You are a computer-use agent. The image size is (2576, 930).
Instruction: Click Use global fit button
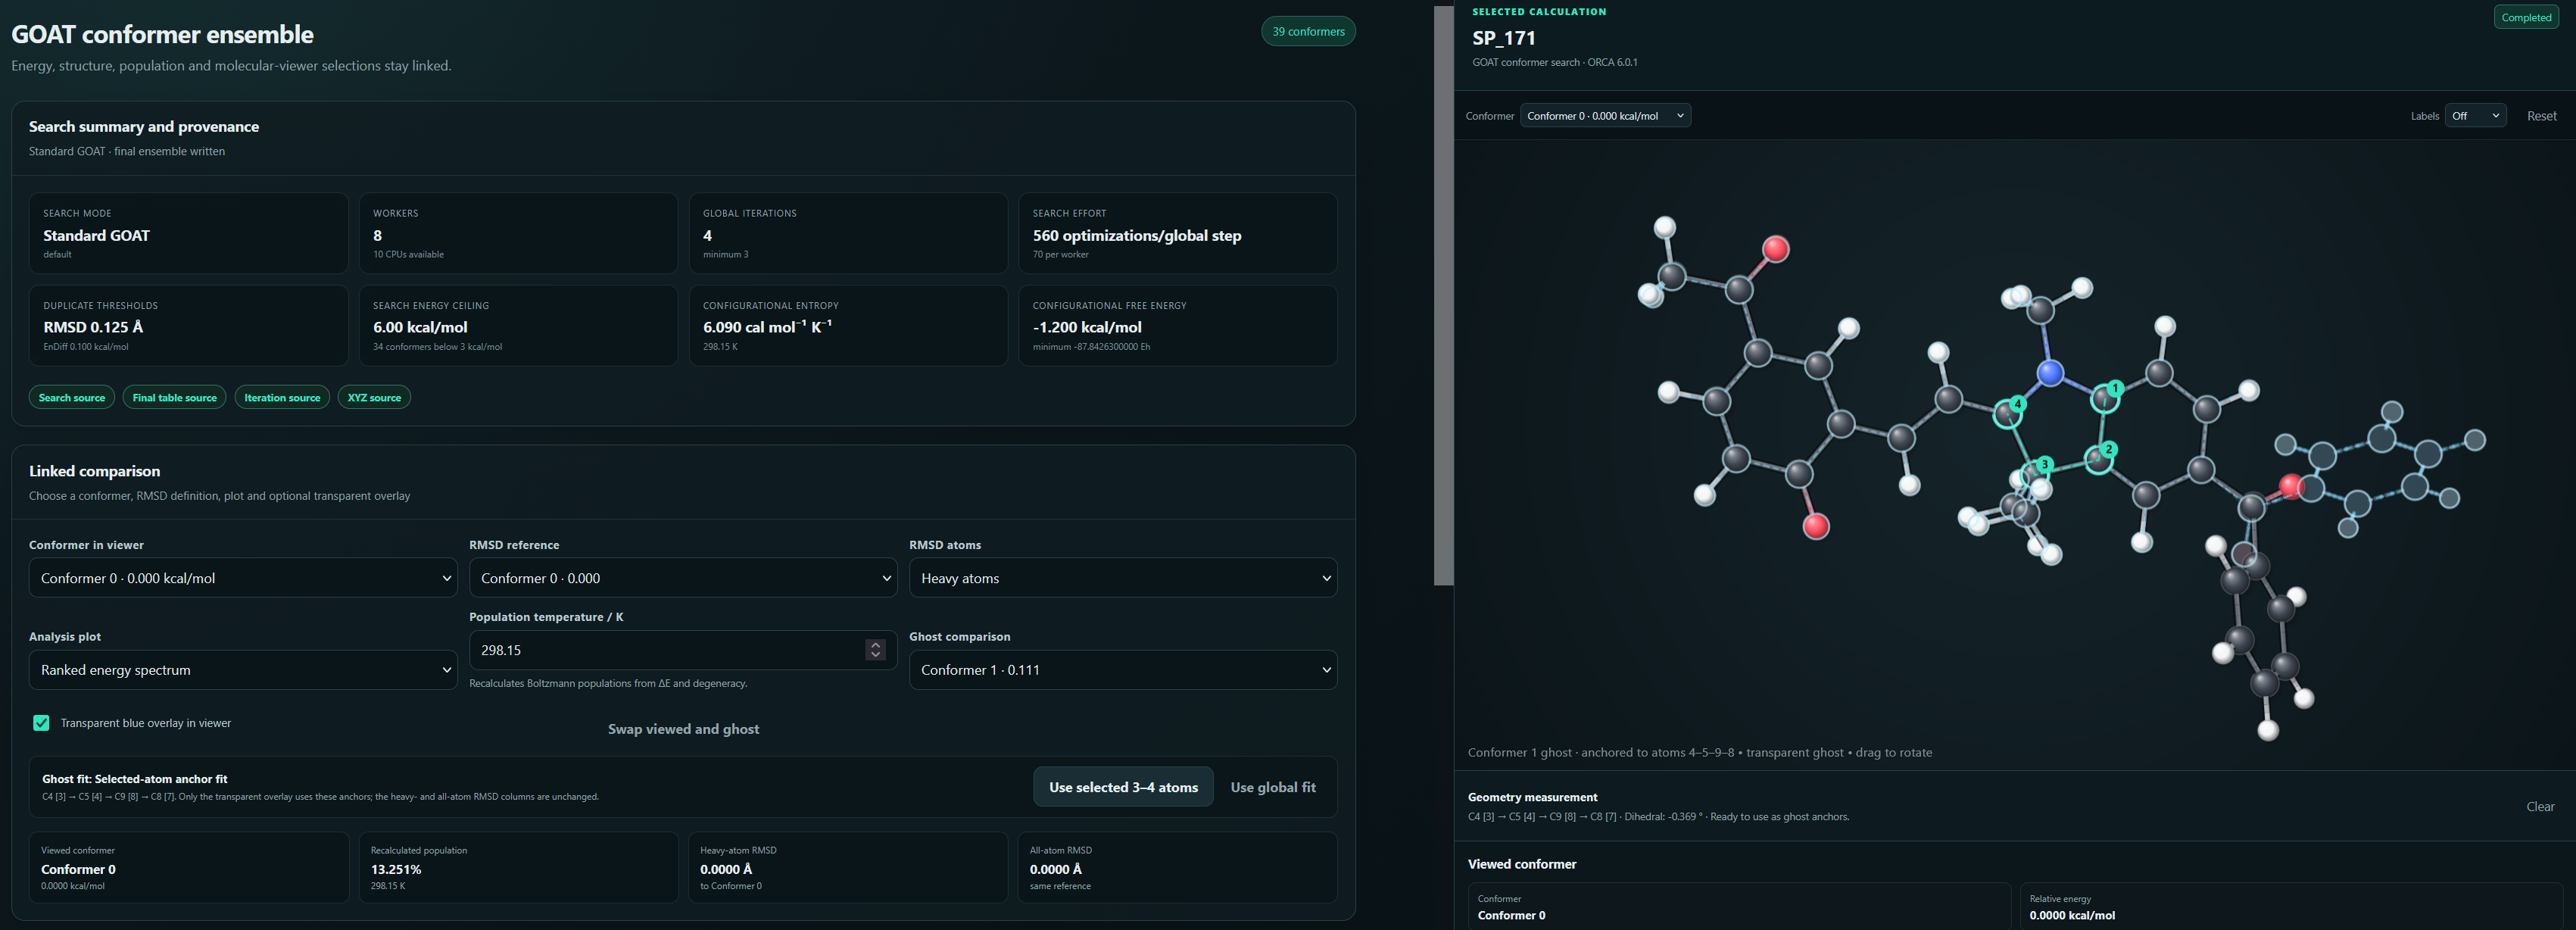coord(1273,787)
